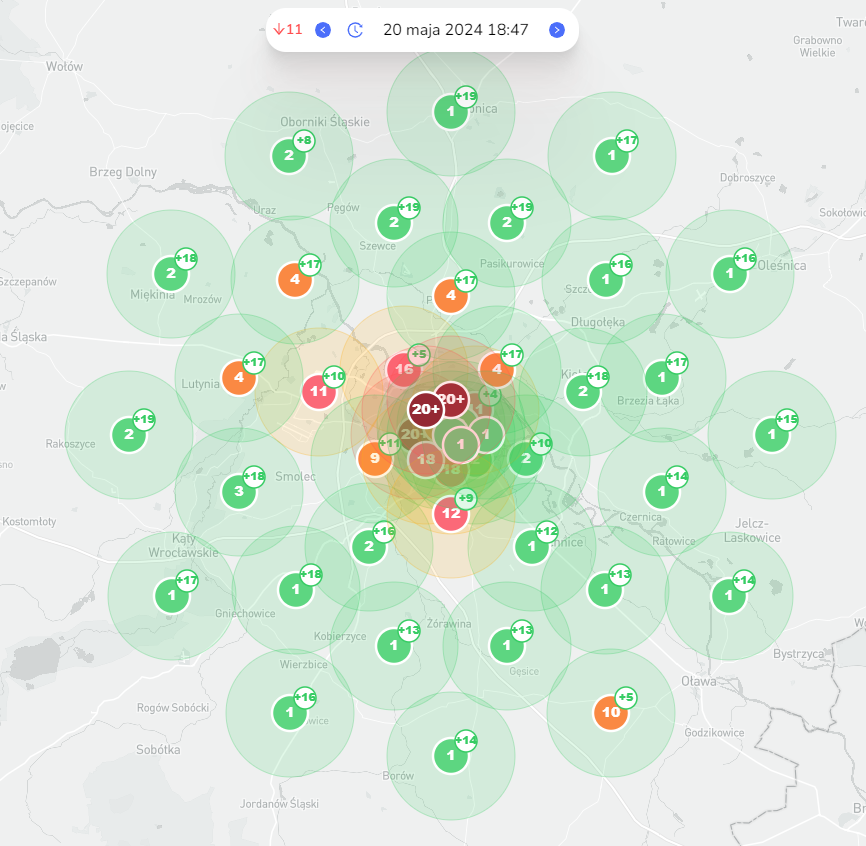Image resolution: width=866 pixels, height=846 pixels.
Task: Click the +8 badge near Oborniki Śląskie
Action: tap(305, 140)
